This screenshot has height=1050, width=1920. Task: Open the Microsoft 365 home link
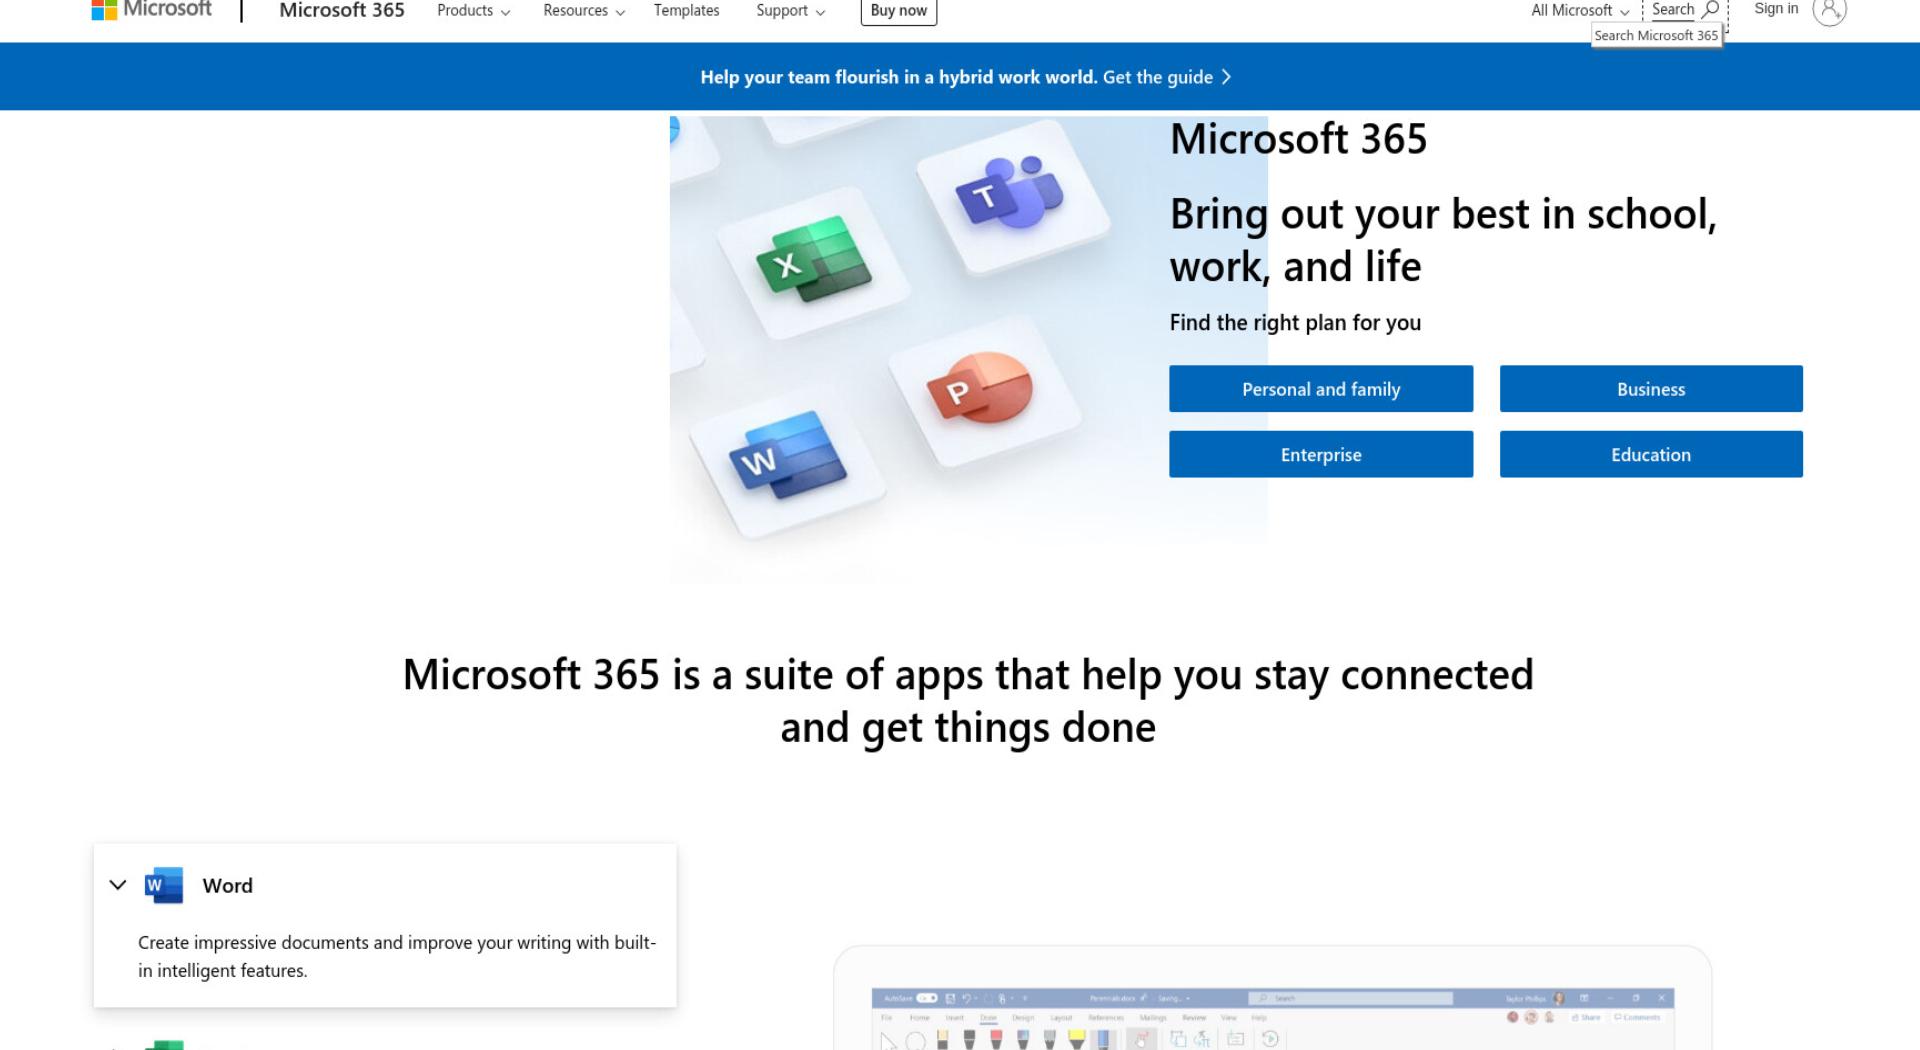(342, 10)
